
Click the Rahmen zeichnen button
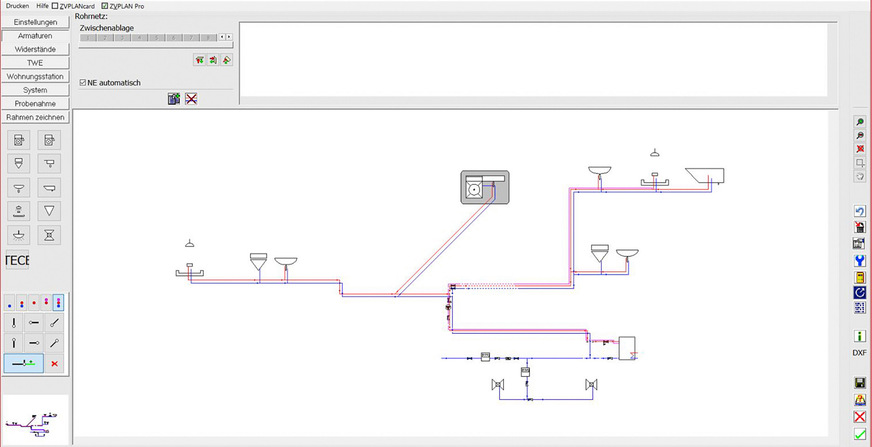[35, 117]
